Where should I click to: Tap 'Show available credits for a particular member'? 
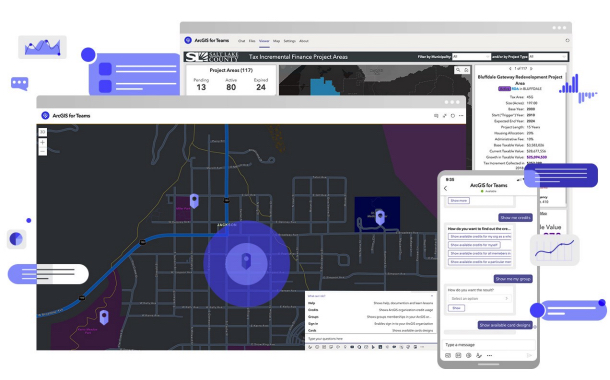click(x=480, y=262)
